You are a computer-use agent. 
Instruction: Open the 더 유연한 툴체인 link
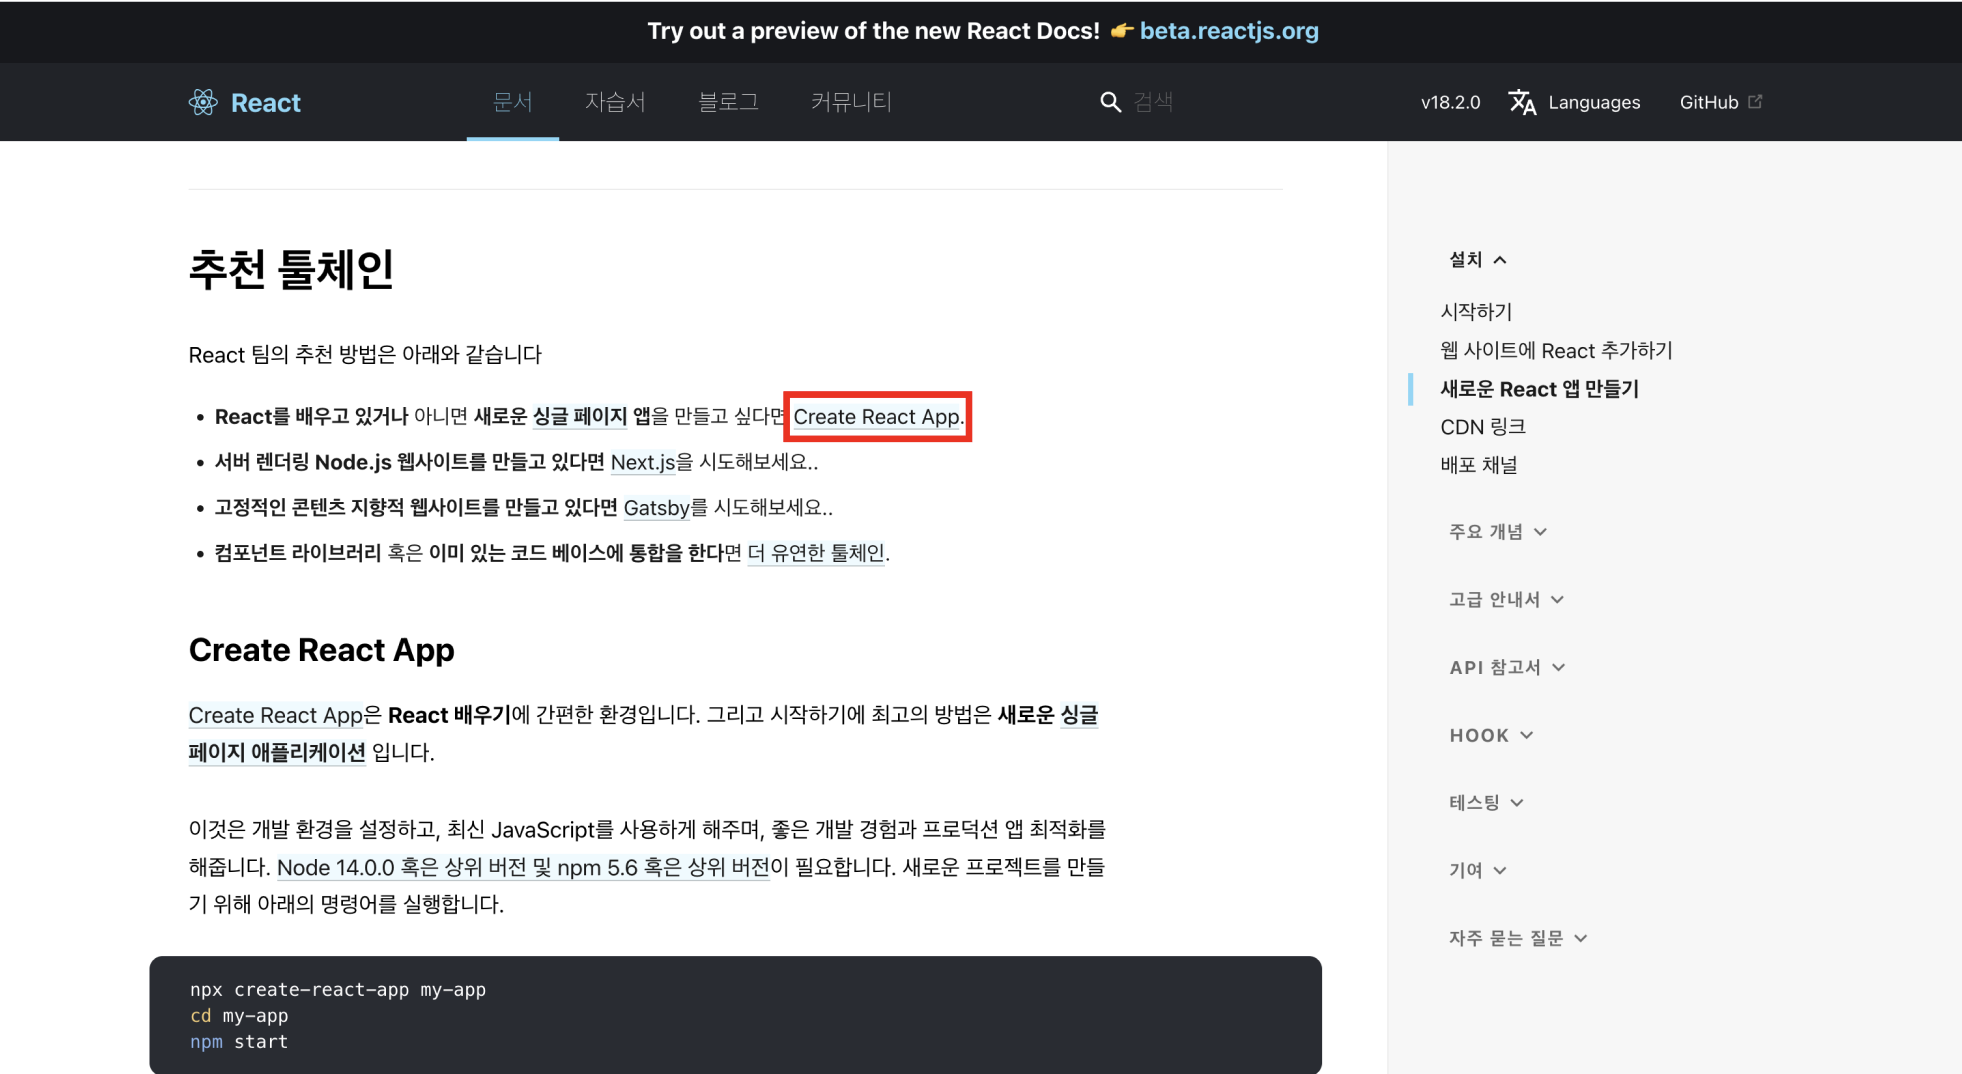click(815, 553)
